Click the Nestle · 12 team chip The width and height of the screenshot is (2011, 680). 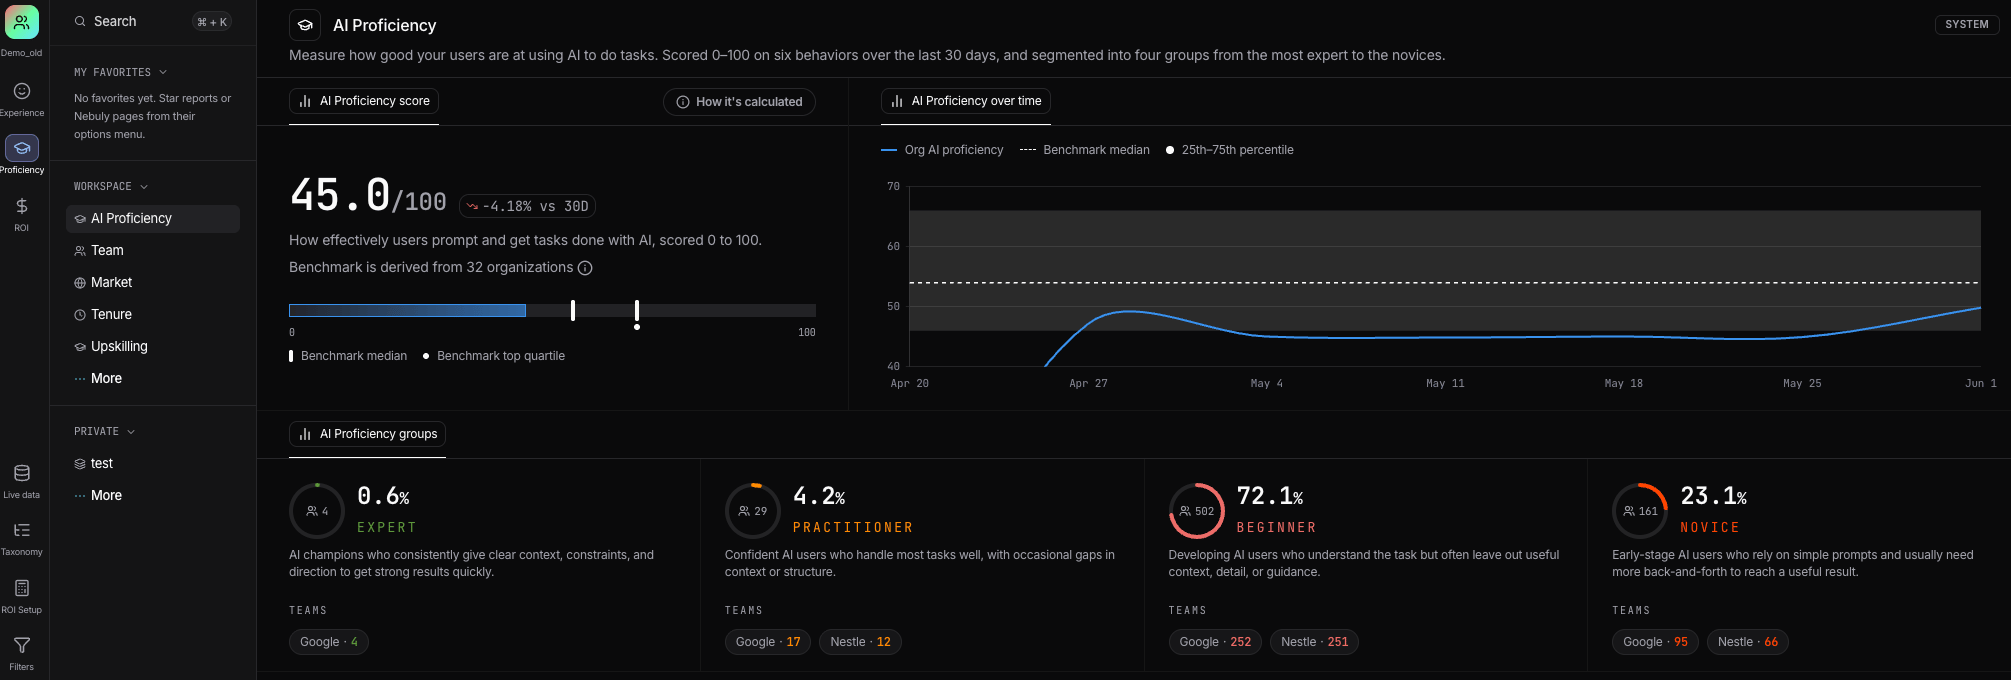click(x=860, y=642)
